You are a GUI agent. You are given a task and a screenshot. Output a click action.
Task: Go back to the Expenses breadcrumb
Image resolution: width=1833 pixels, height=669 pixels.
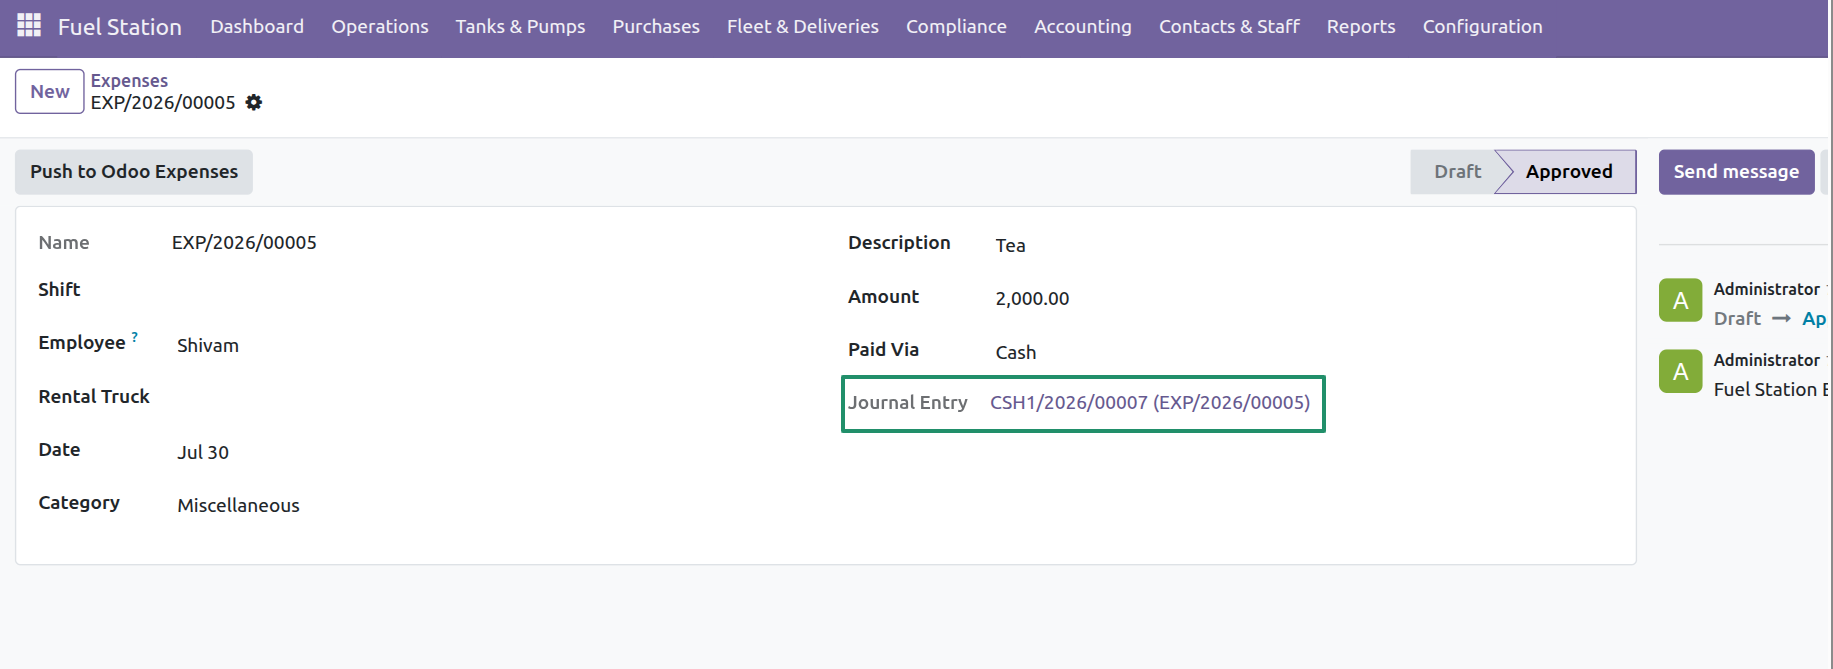129,80
